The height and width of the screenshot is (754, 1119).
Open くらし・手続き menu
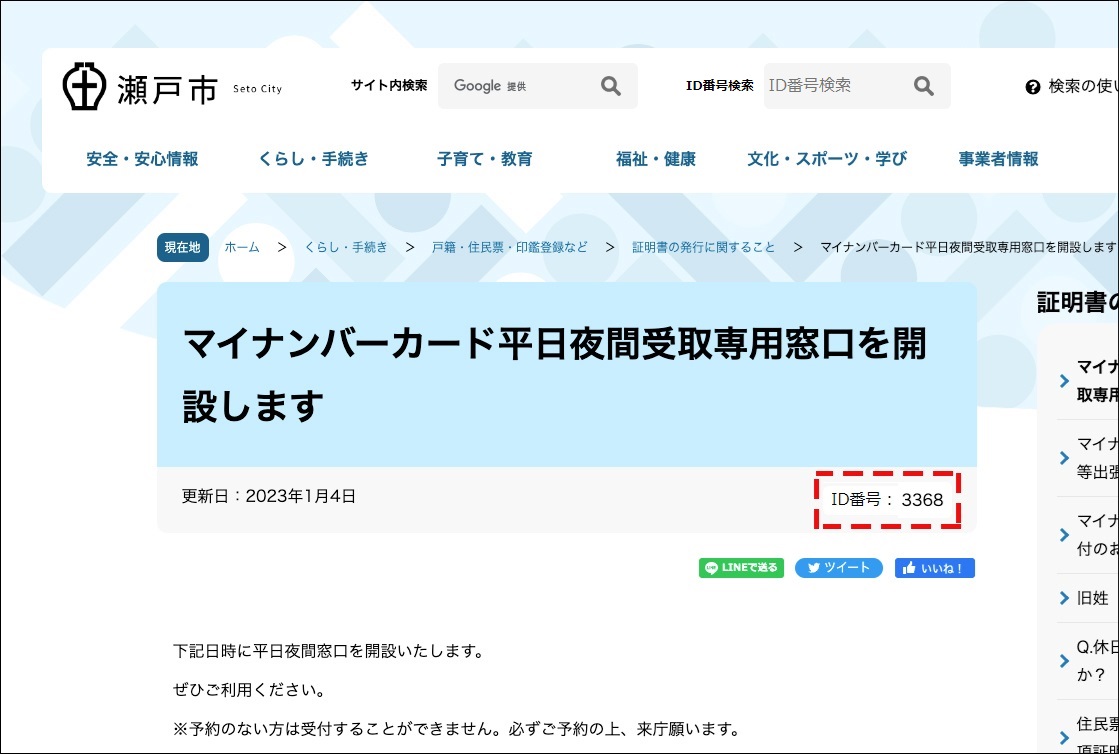314,158
